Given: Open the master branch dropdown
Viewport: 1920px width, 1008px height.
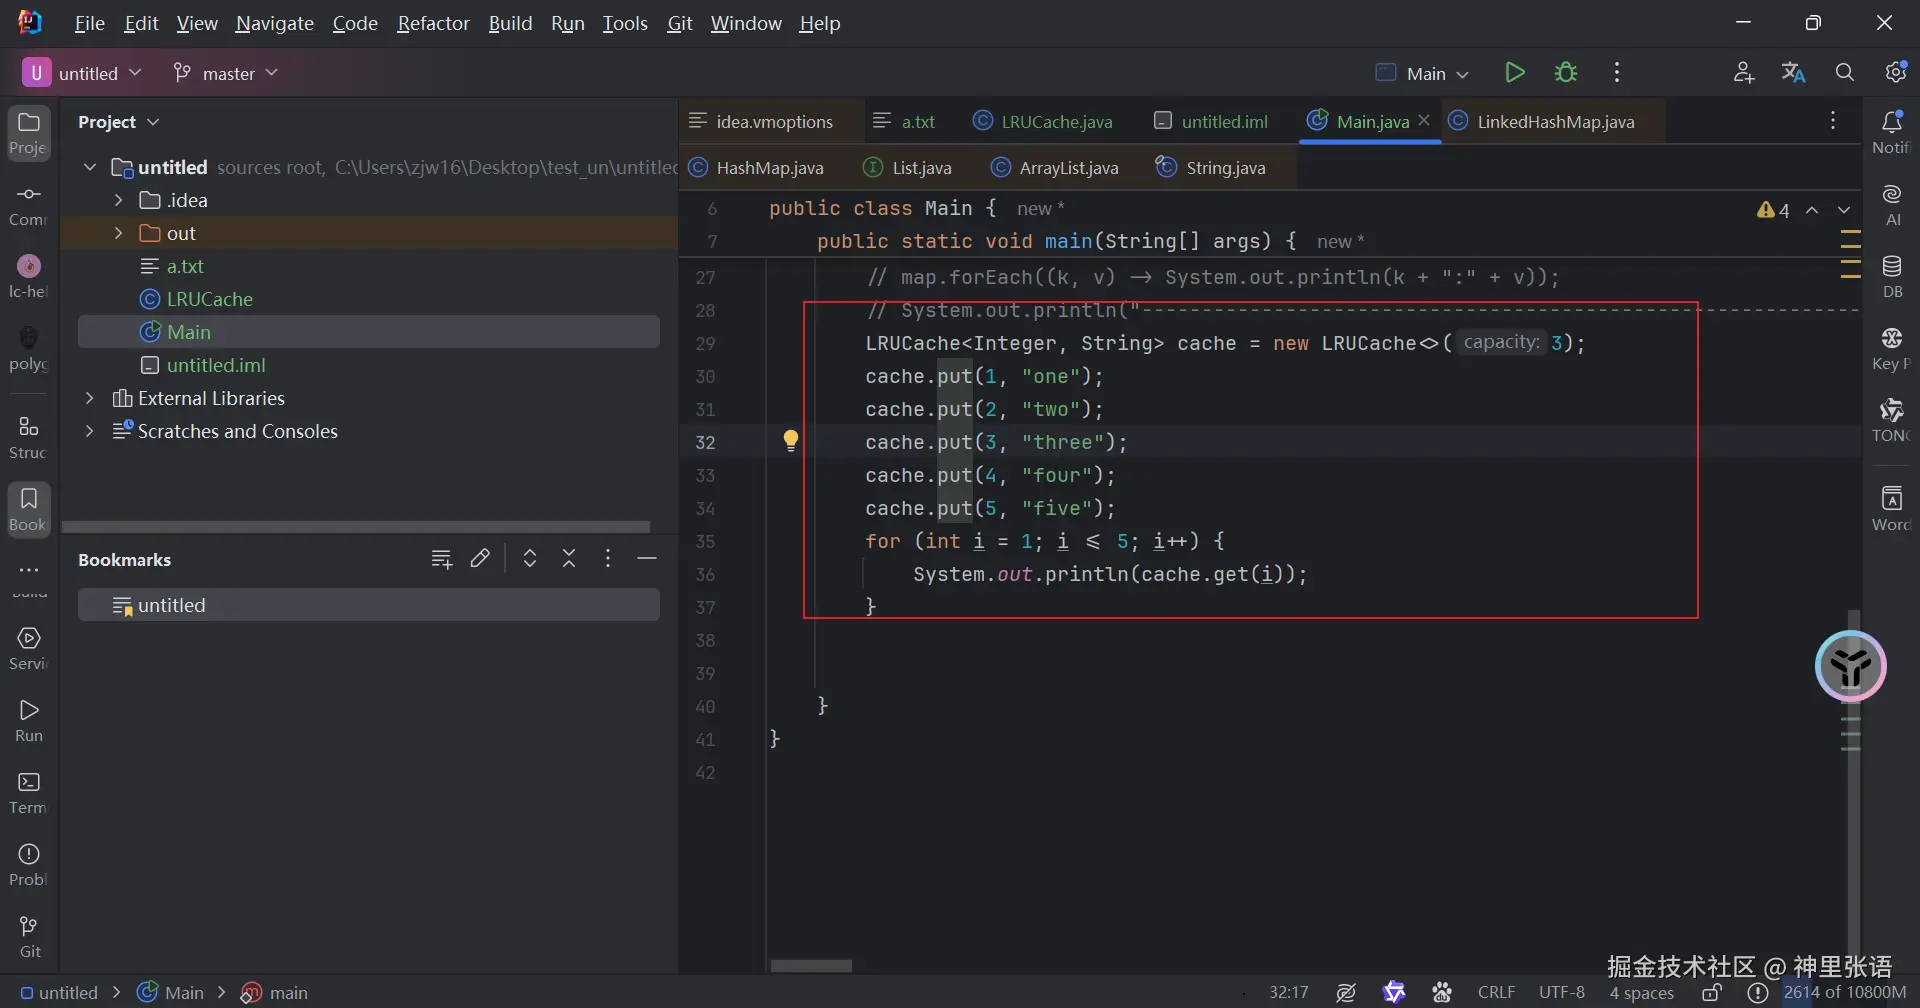Looking at the screenshot, I should [x=226, y=73].
